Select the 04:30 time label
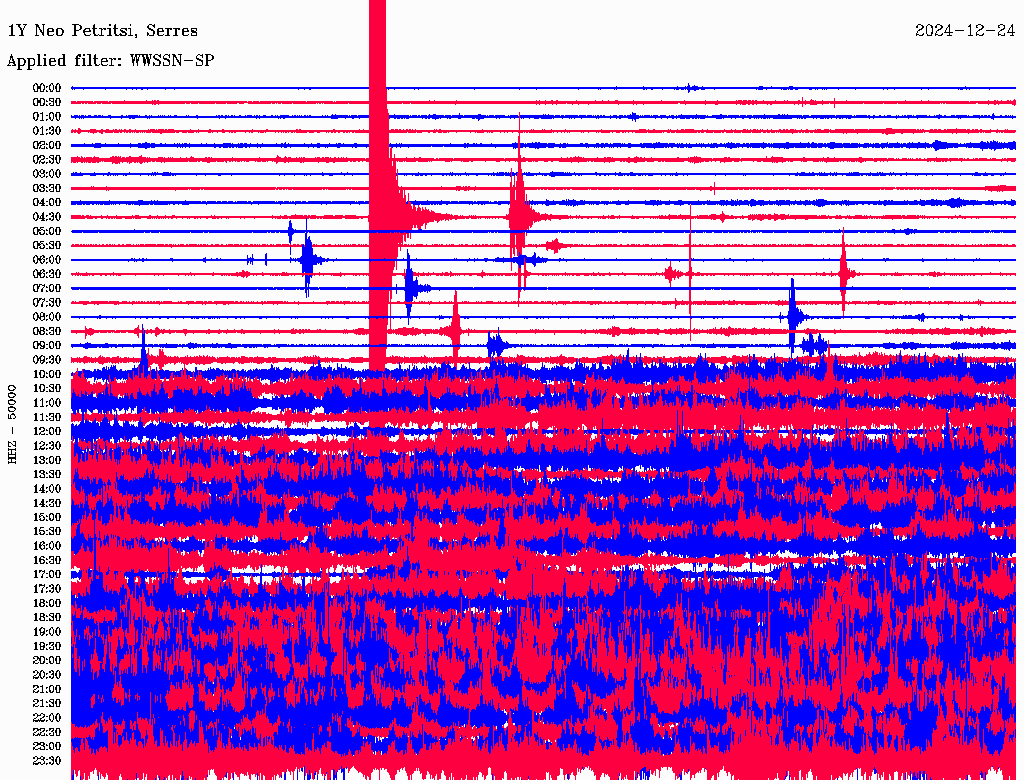1024x780 pixels. (x=47, y=217)
